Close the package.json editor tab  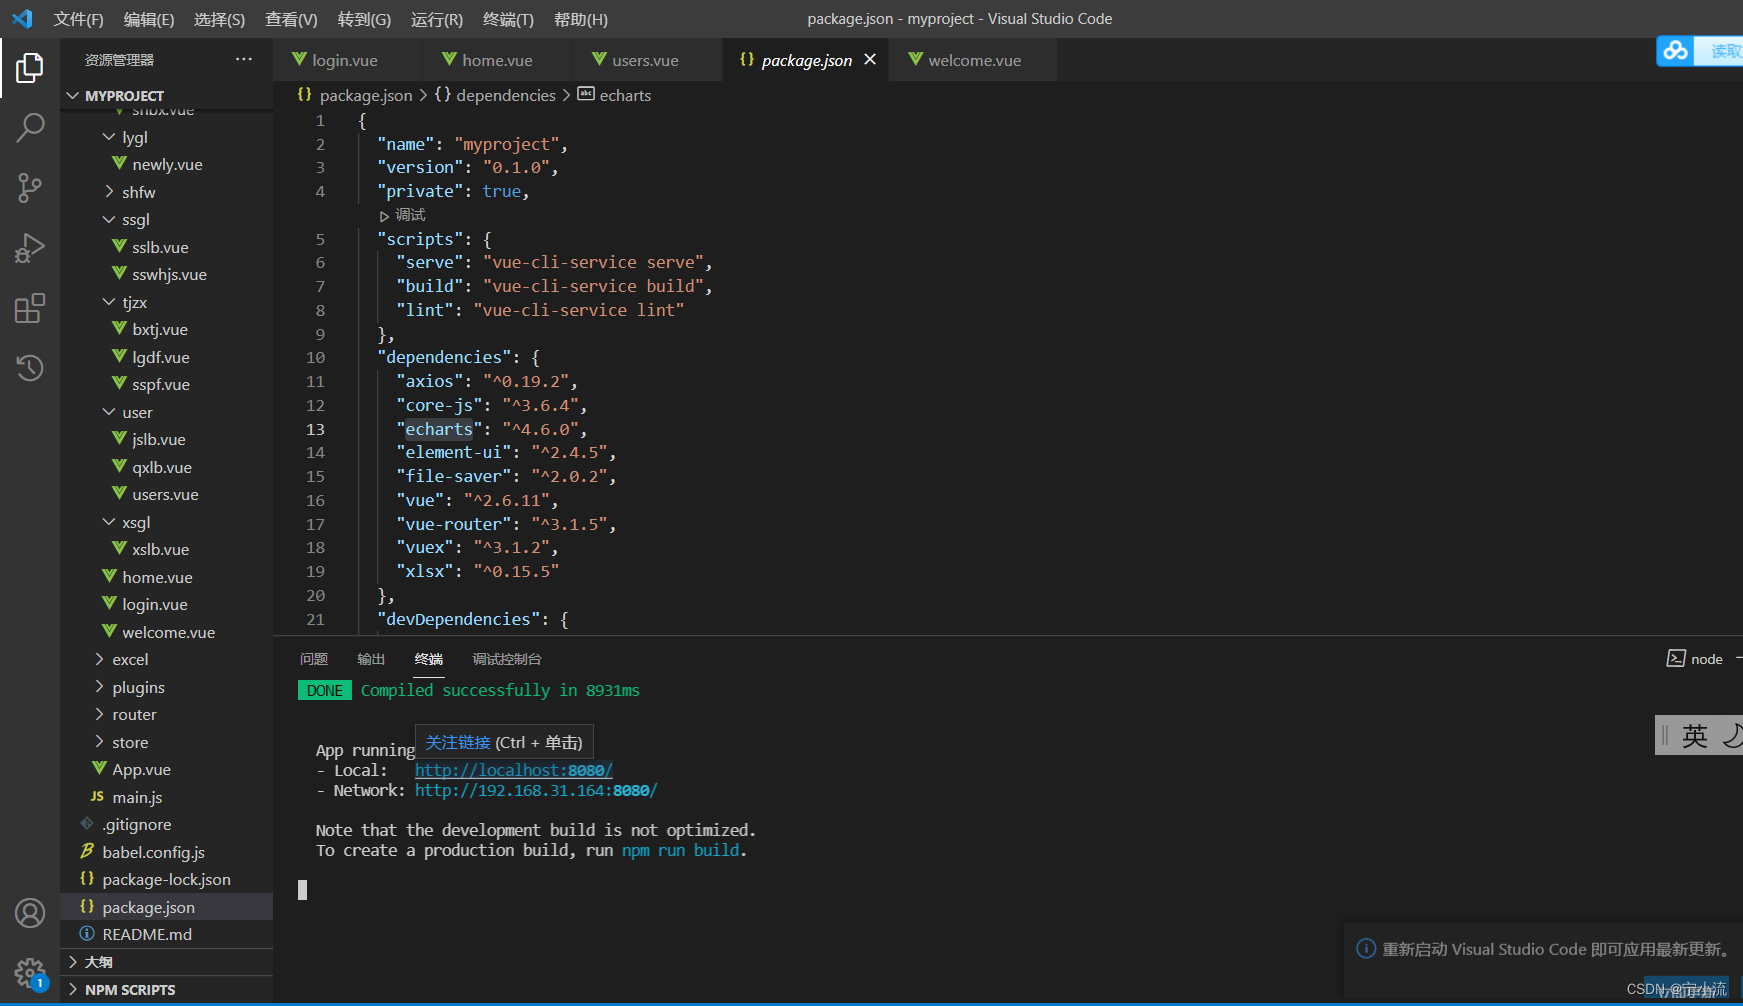coord(870,60)
